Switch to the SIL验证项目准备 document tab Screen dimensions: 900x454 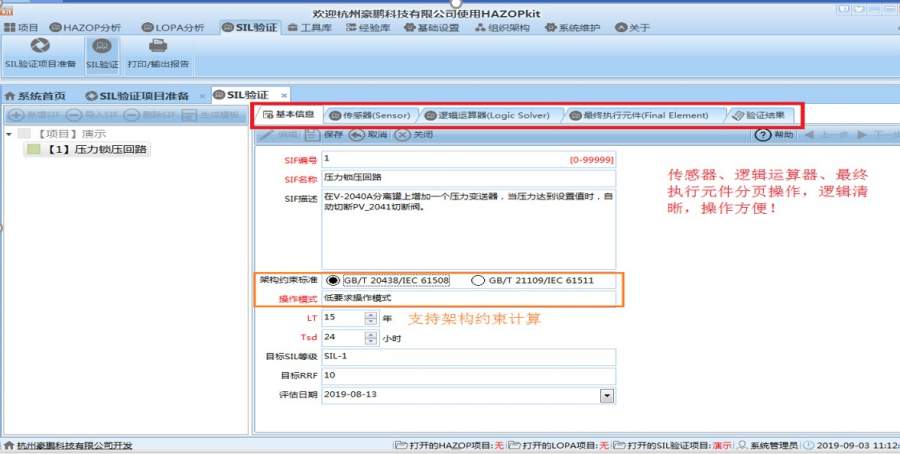137,96
